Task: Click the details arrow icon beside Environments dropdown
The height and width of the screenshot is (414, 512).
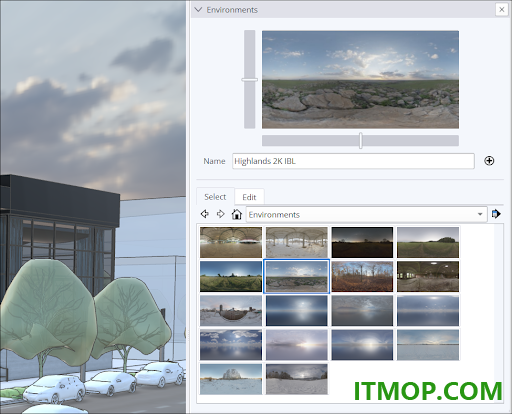Action: [x=496, y=214]
